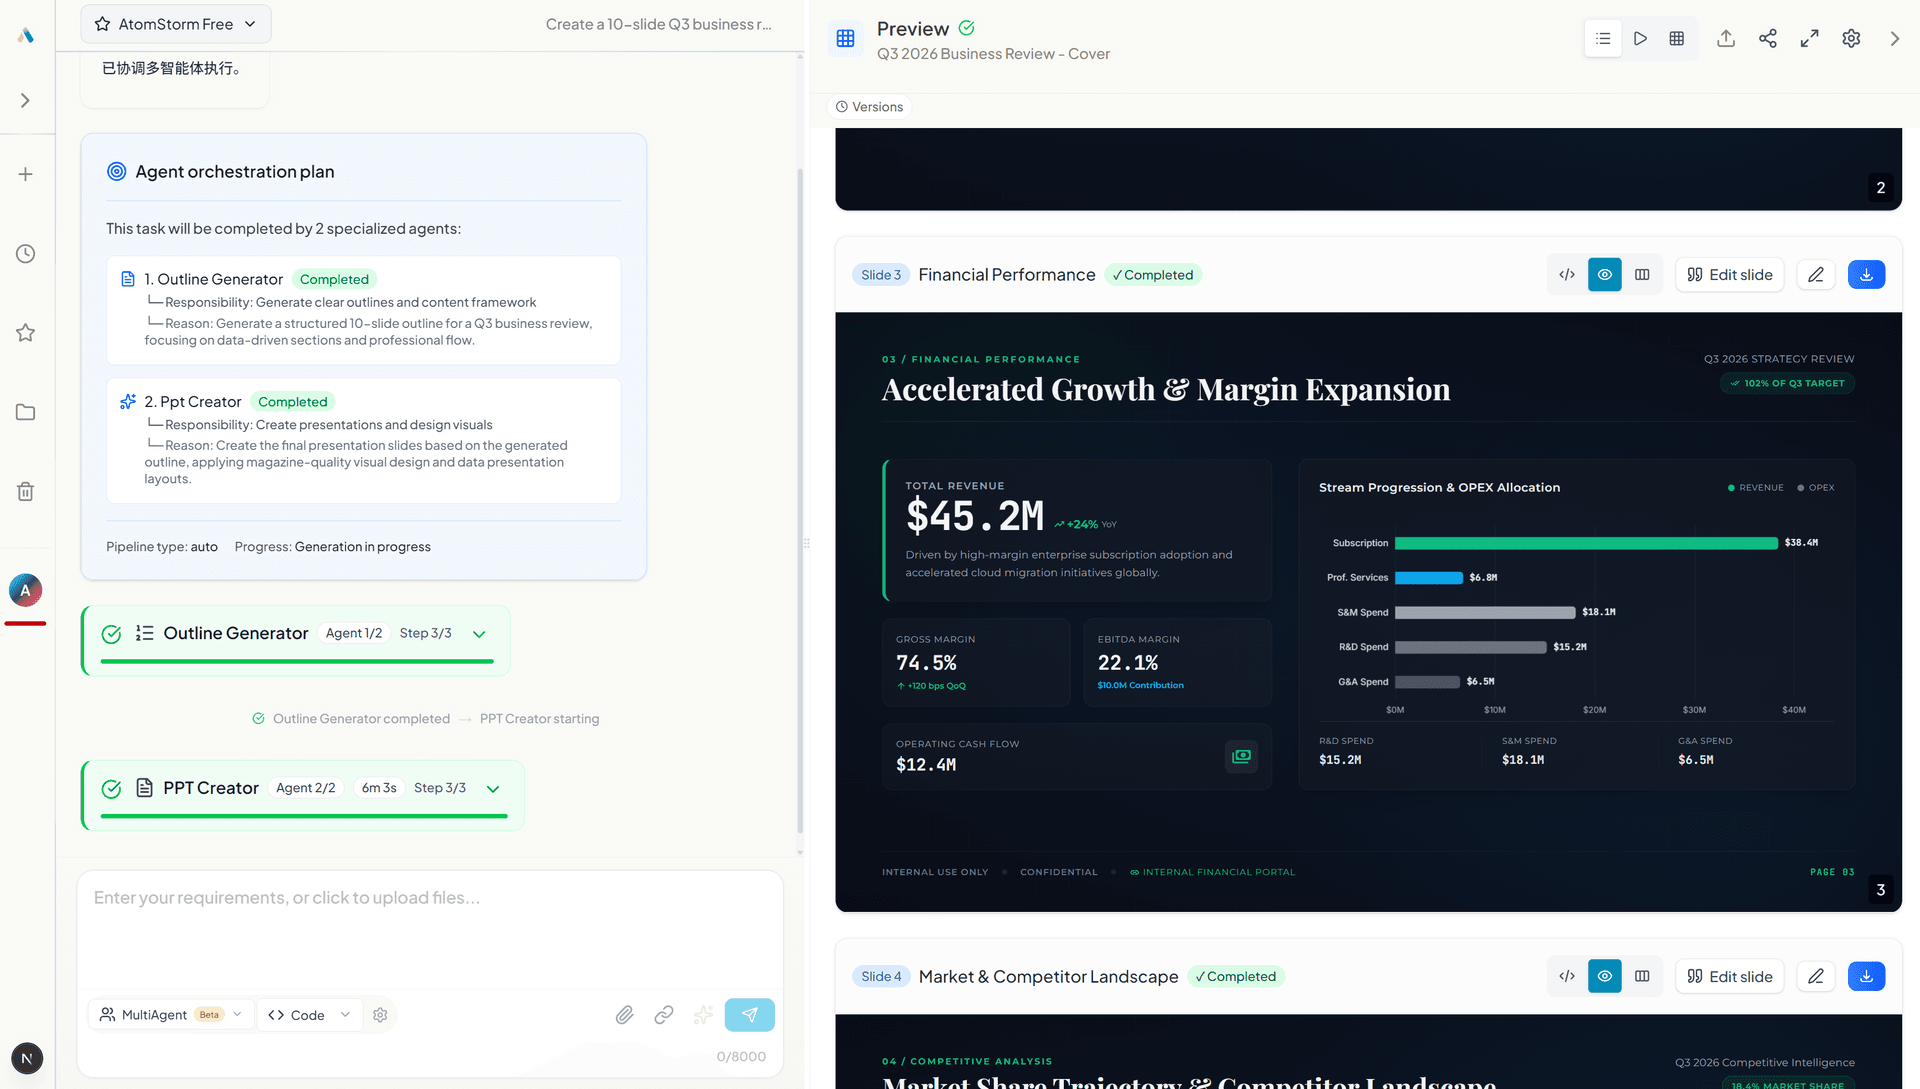Open preview settings gear
The image size is (1920, 1089).
[1852, 38]
